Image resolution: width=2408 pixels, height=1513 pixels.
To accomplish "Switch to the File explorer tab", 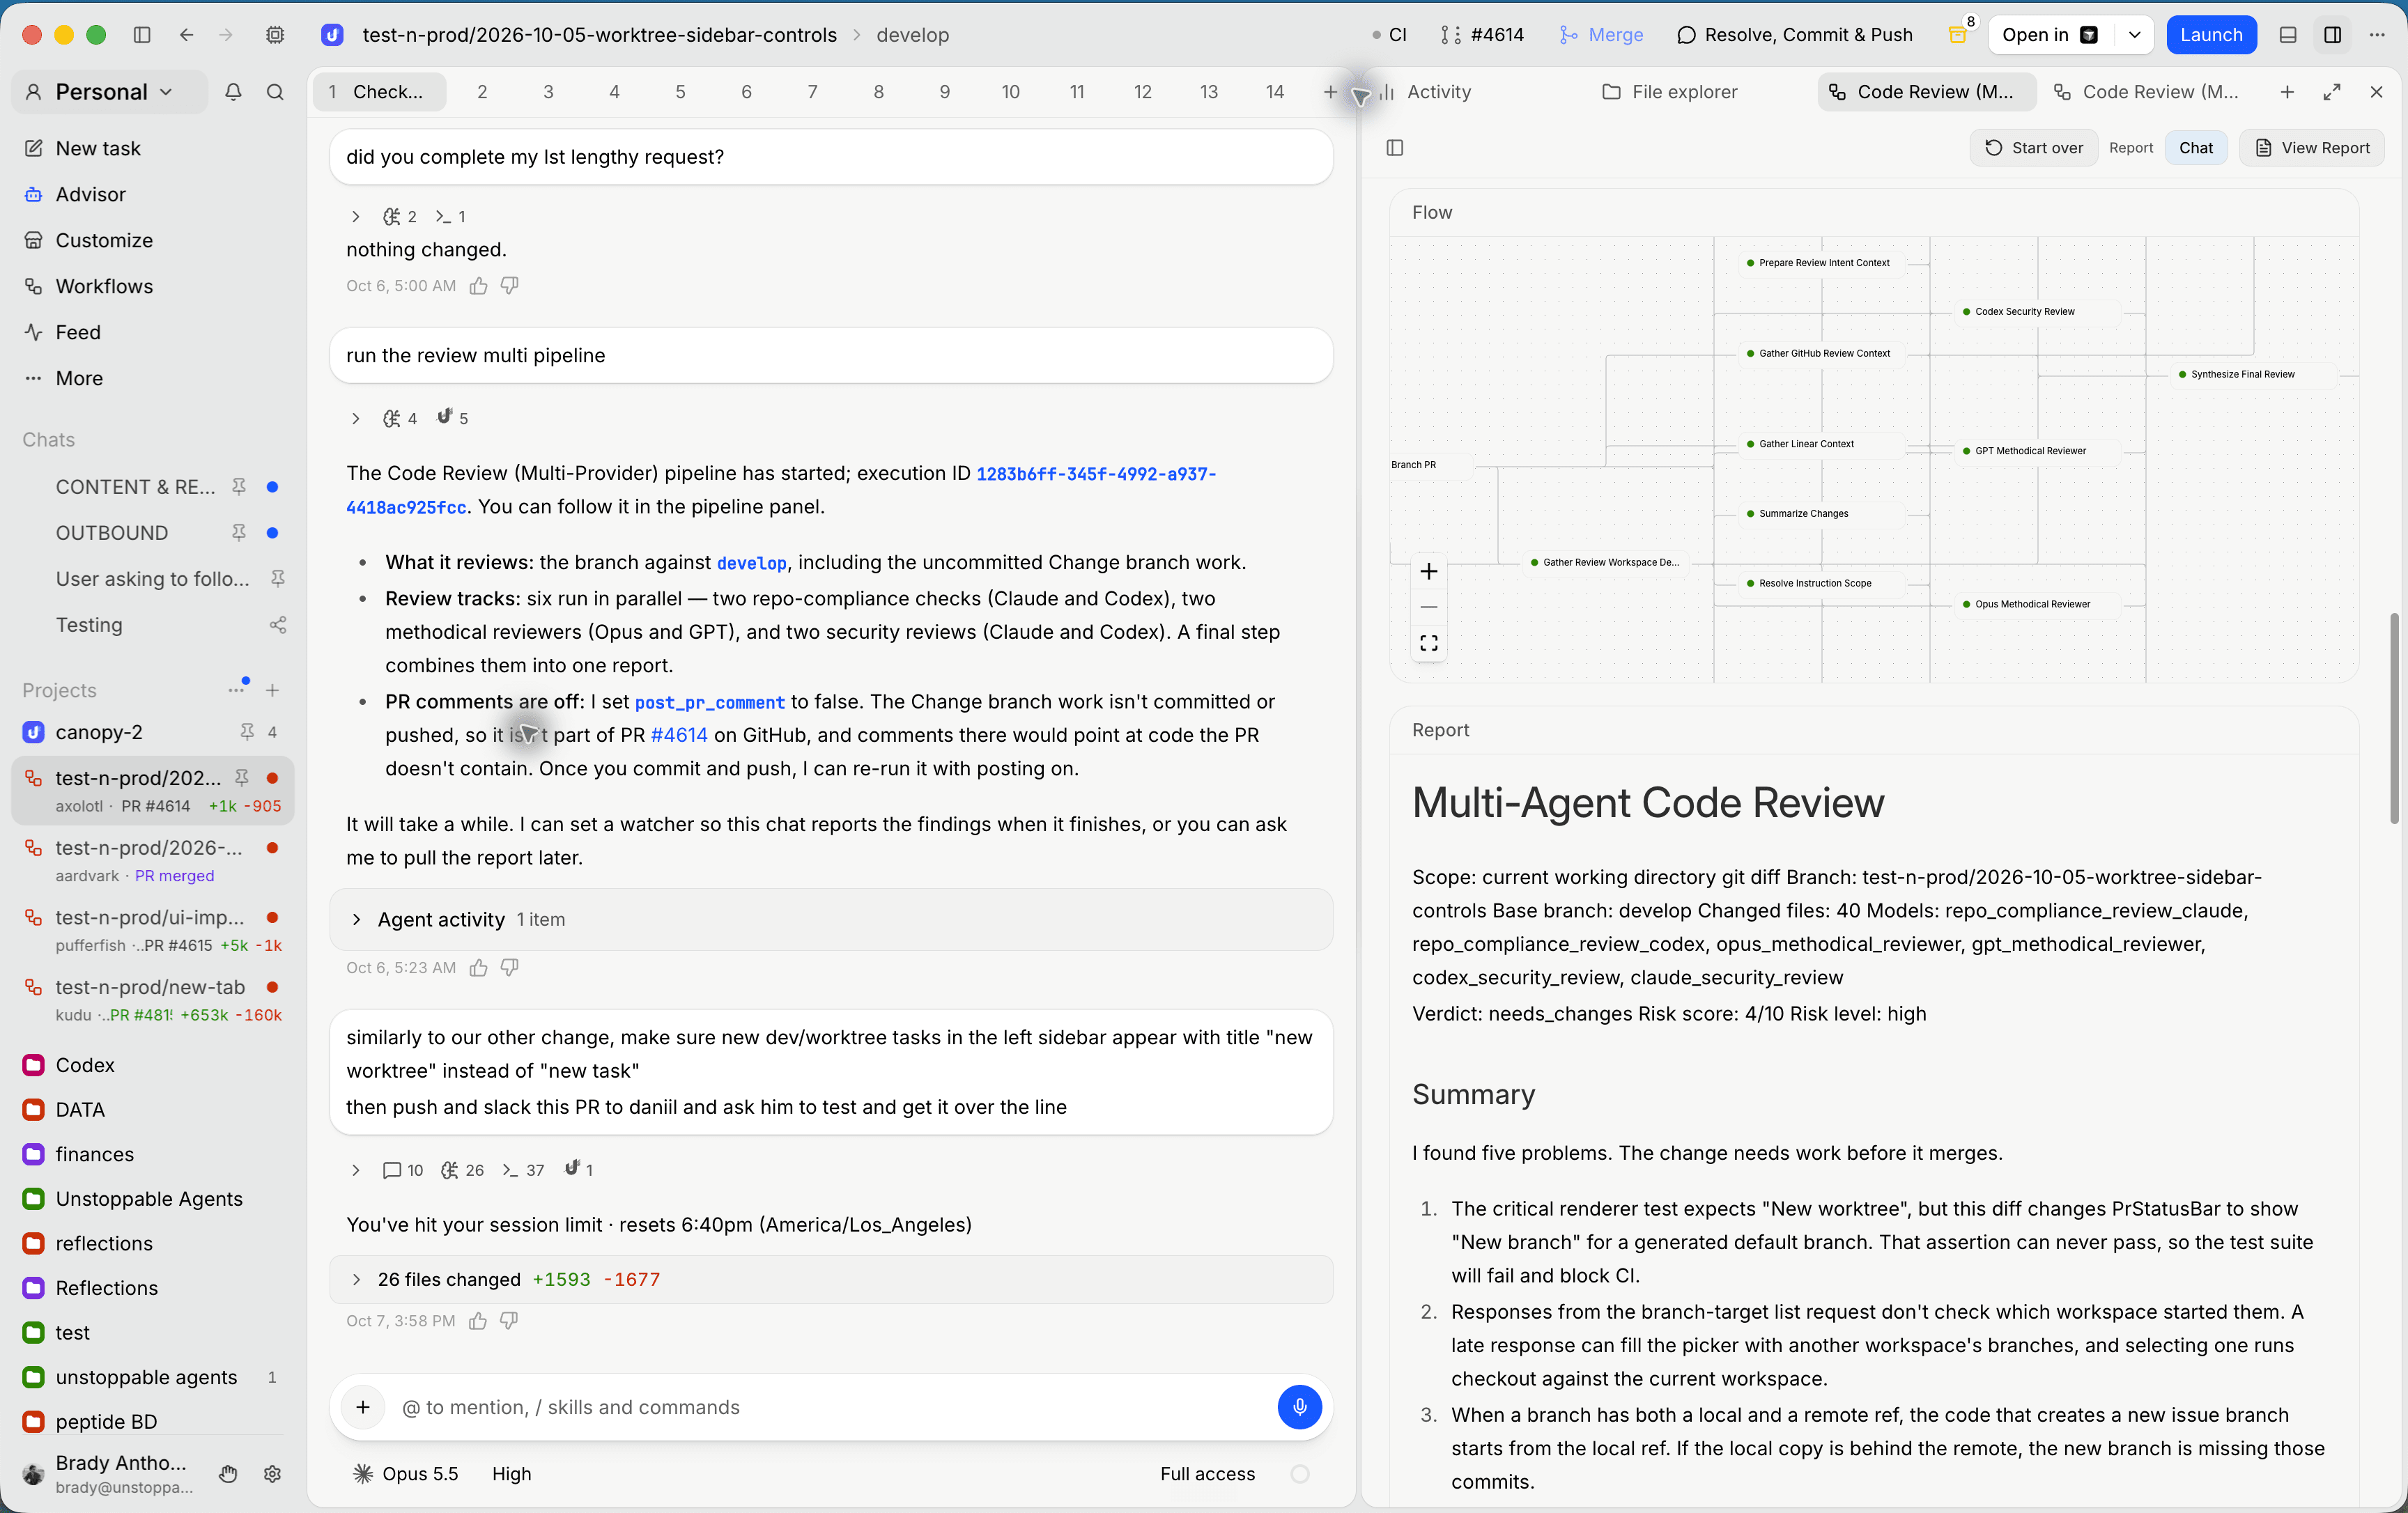I will [1669, 92].
